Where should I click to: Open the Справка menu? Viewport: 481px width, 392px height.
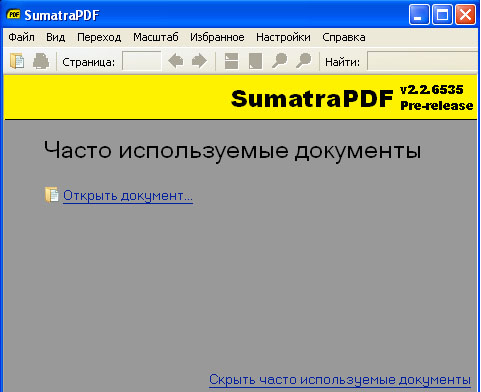pyautogui.click(x=344, y=37)
